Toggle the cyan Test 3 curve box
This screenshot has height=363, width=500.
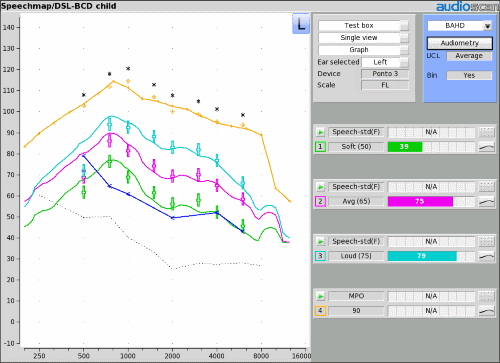tap(320, 256)
